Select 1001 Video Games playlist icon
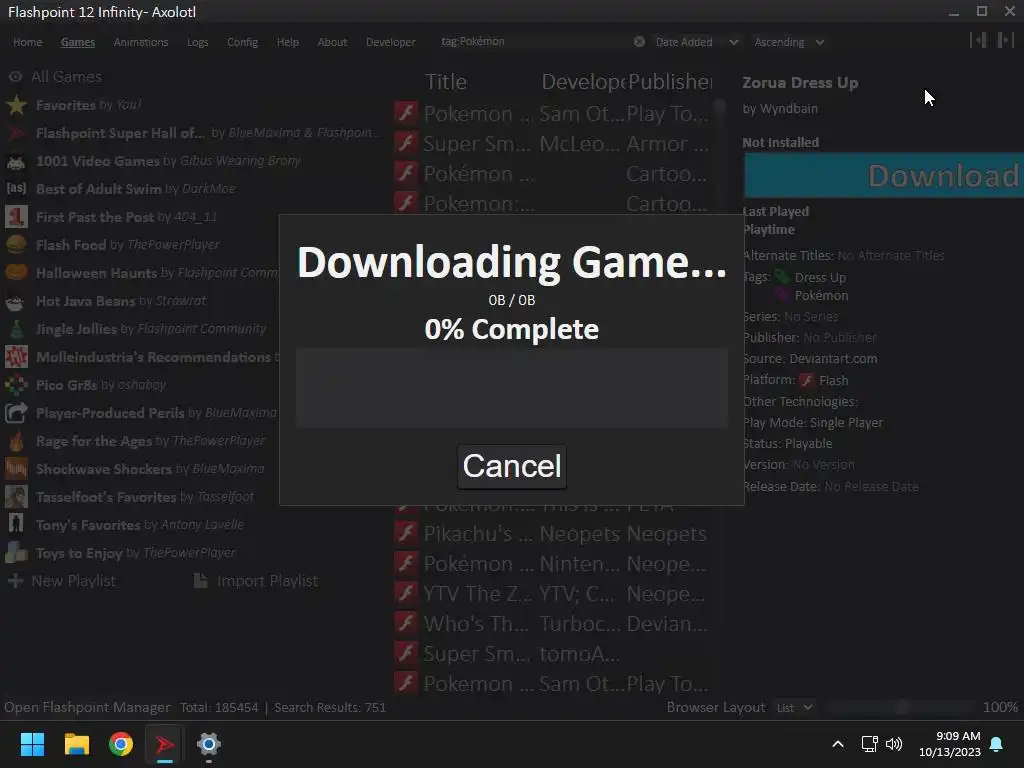This screenshot has width=1024, height=768. (x=16, y=161)
